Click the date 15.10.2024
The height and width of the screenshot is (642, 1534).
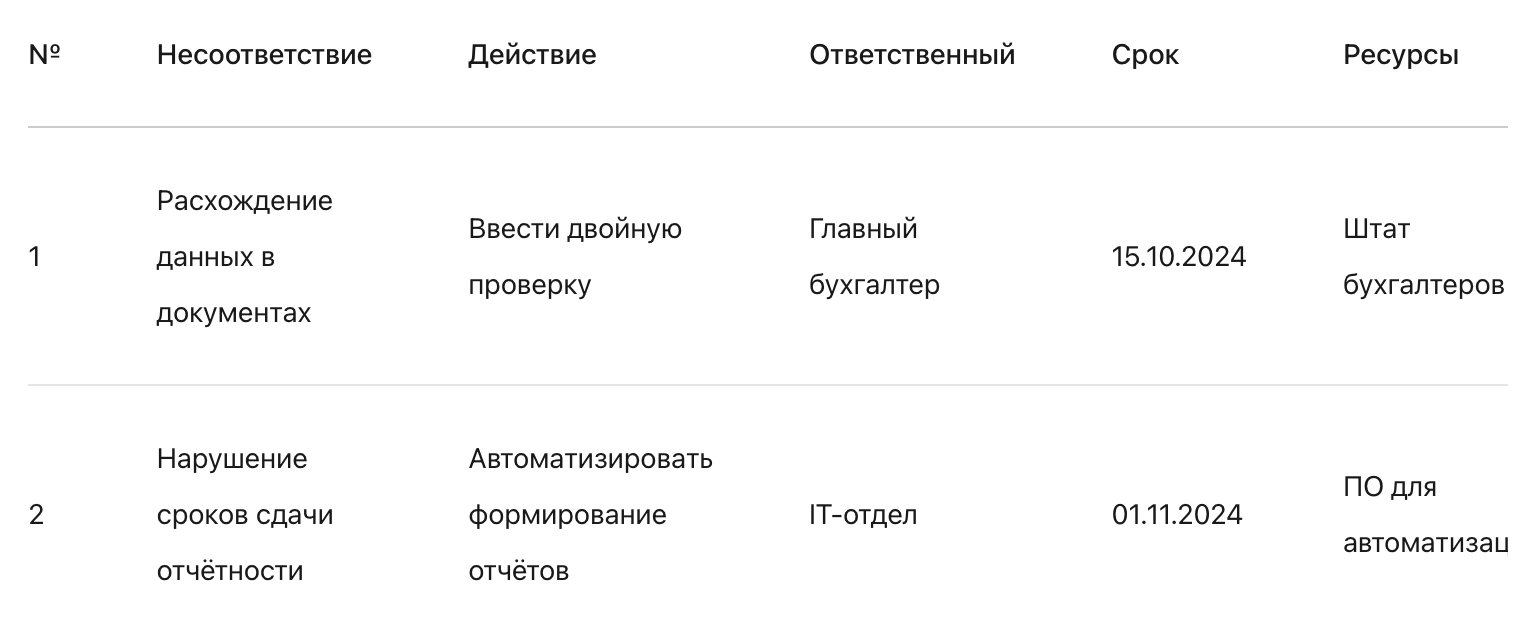(1179, 257)
